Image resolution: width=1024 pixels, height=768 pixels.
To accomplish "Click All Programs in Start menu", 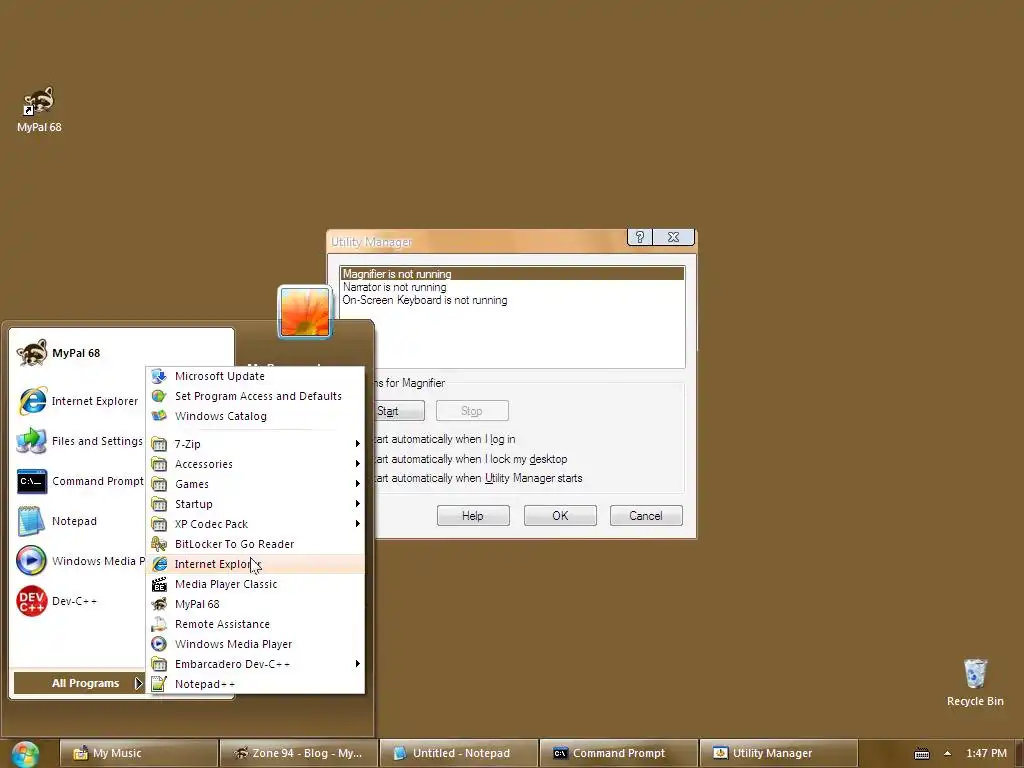I will pyautogui.click(x=79, y=683).
